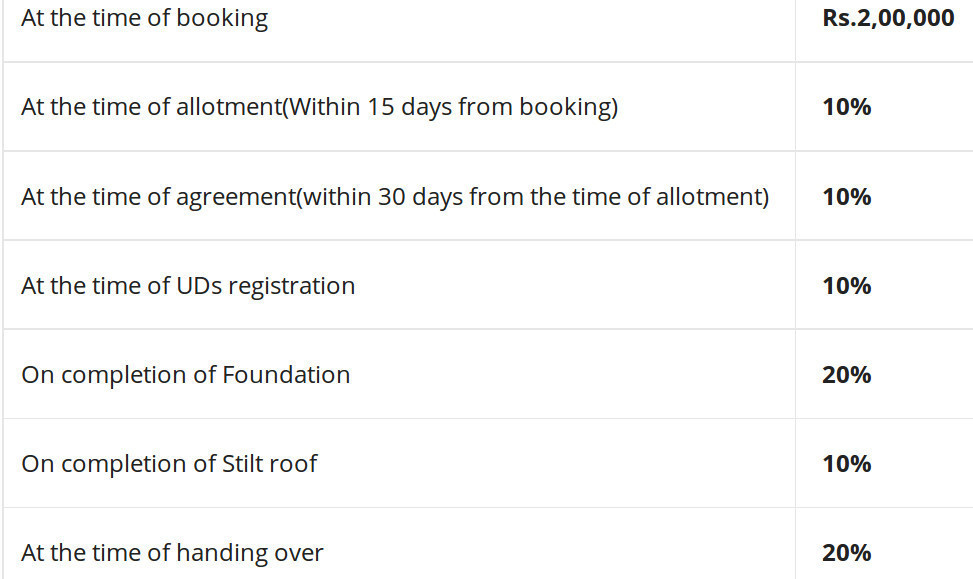The height and width of the screenshot is (579, 973).
Task: Click the 'At the time of agreement' label
Action: pos(157,196)
